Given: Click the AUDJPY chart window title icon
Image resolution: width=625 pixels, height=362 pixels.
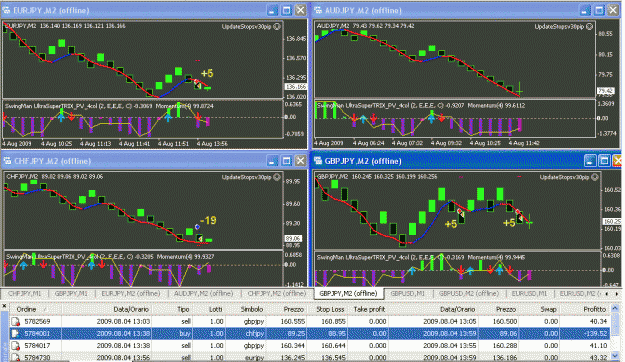Looking at the screenshot, I should tap(318, 10).
